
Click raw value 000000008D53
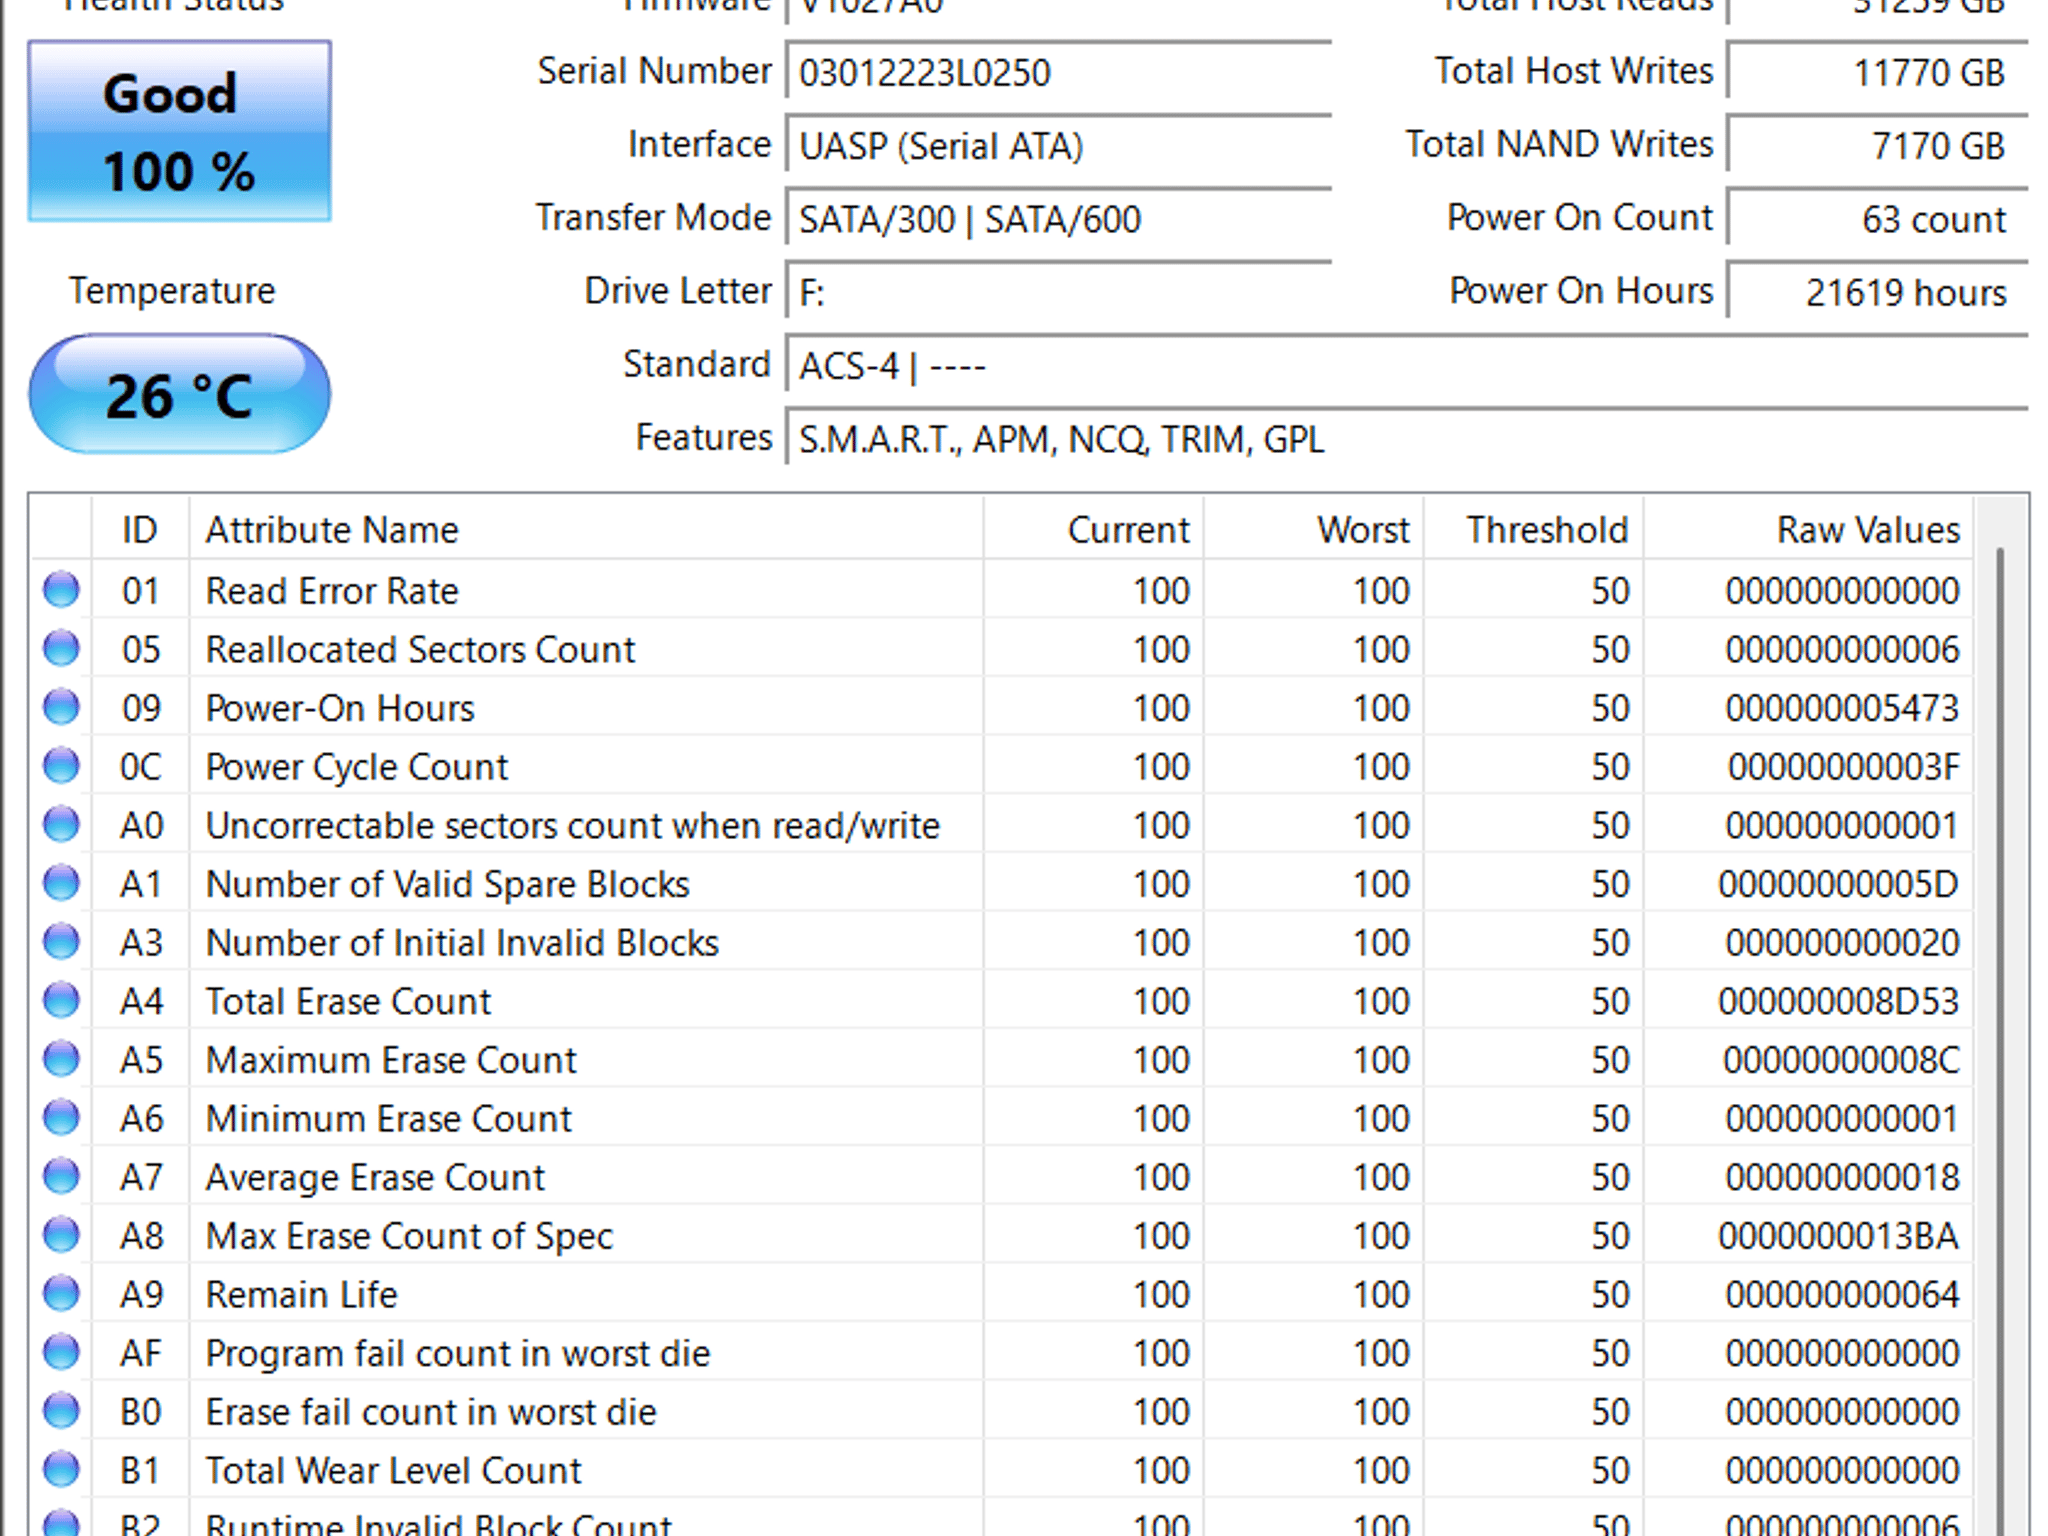1839,1001
